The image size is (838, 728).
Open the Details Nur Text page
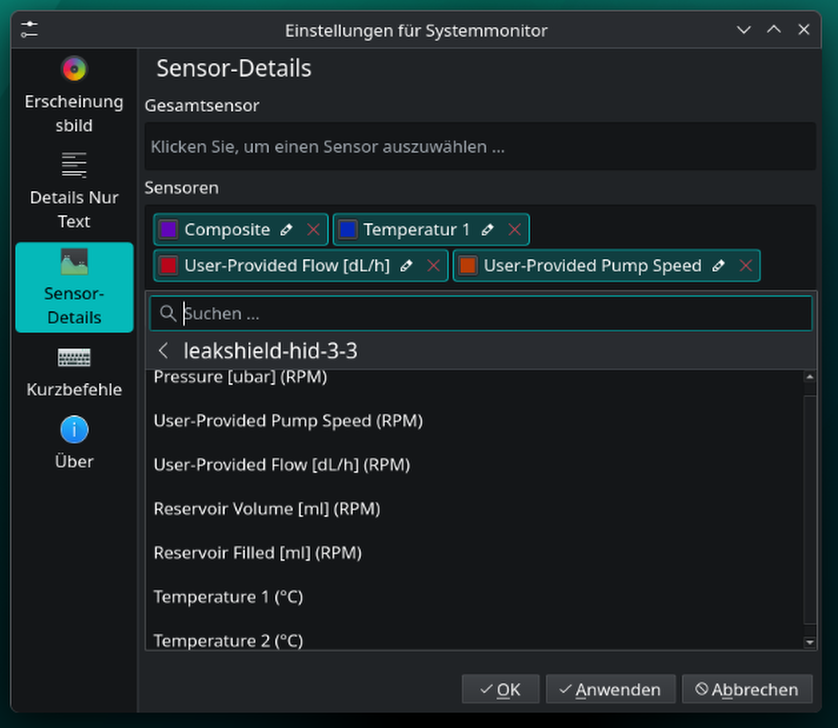click(x=74, y=191)
